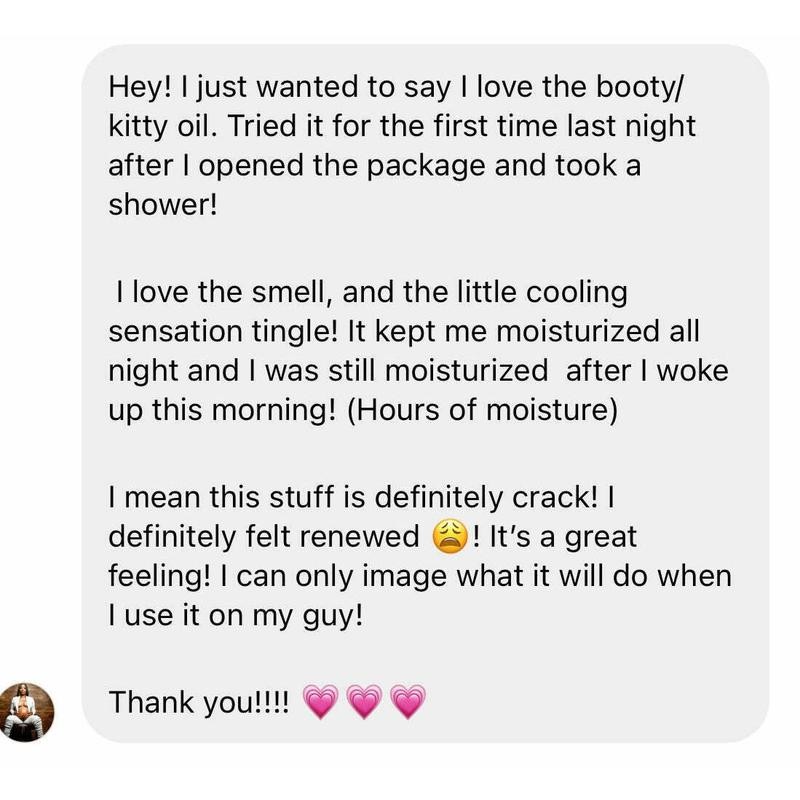Click the "(Hours of moisture)" phrase

(482, 410)
